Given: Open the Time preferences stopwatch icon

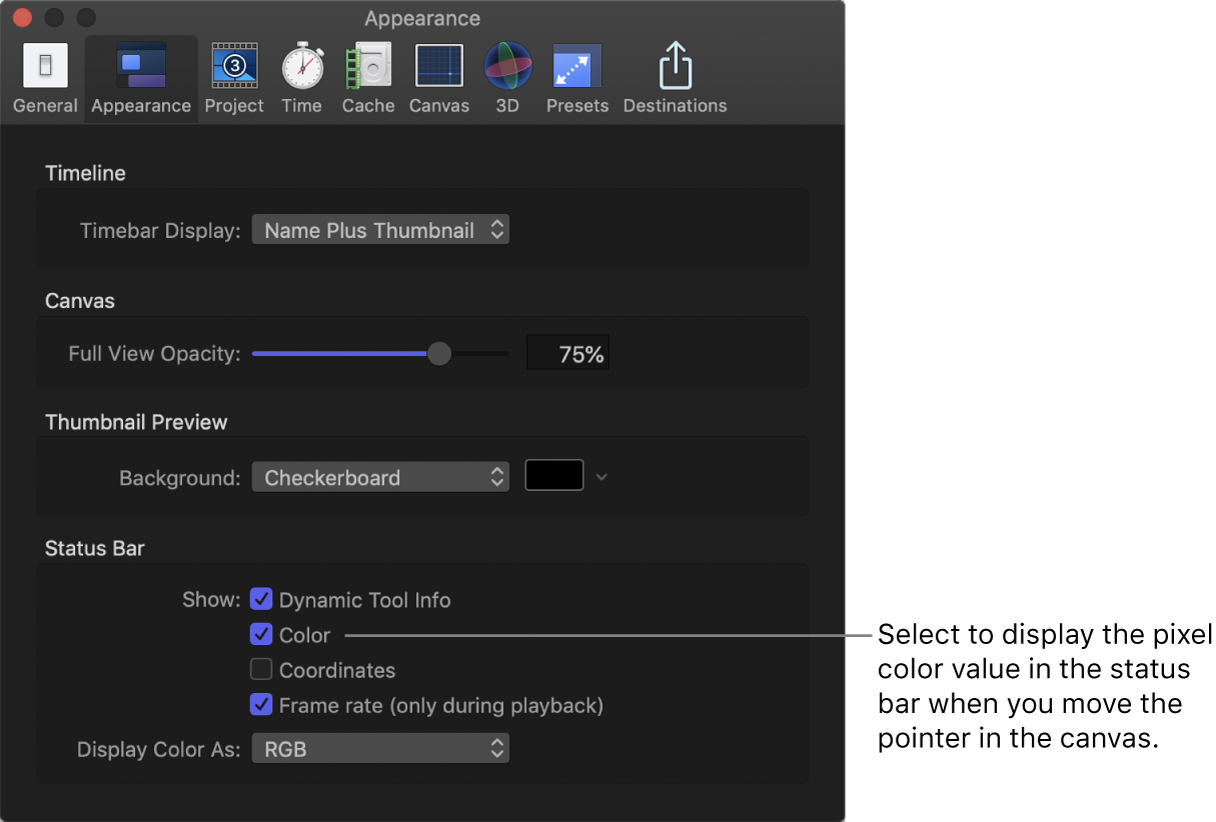Looking at the screenshot, I should click(x=301, y=66).
